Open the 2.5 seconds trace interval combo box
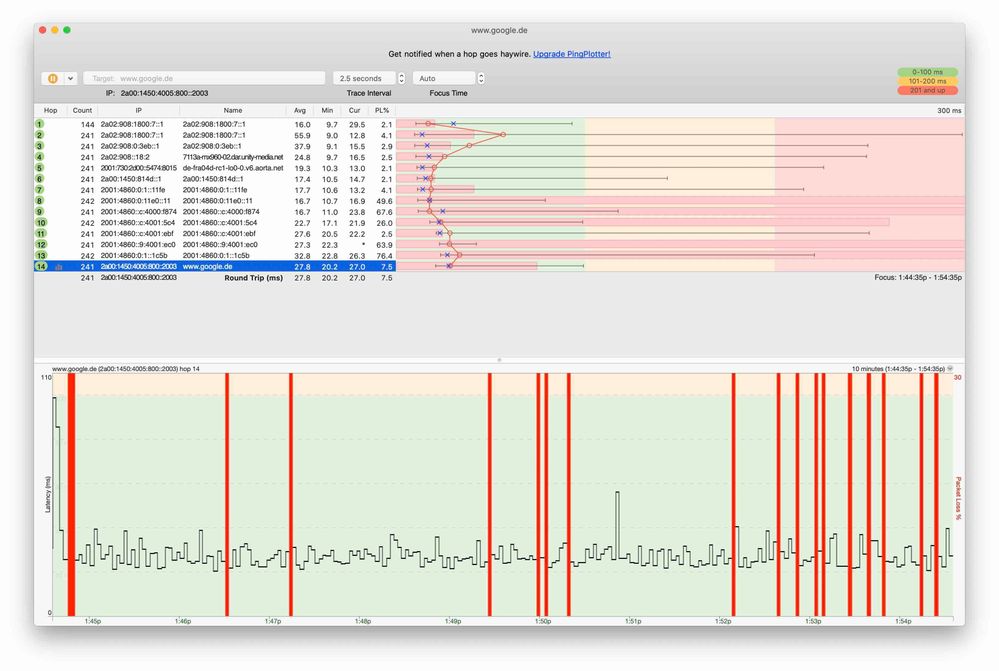Viewport: 999px width, 671px height. pos(364,78)
